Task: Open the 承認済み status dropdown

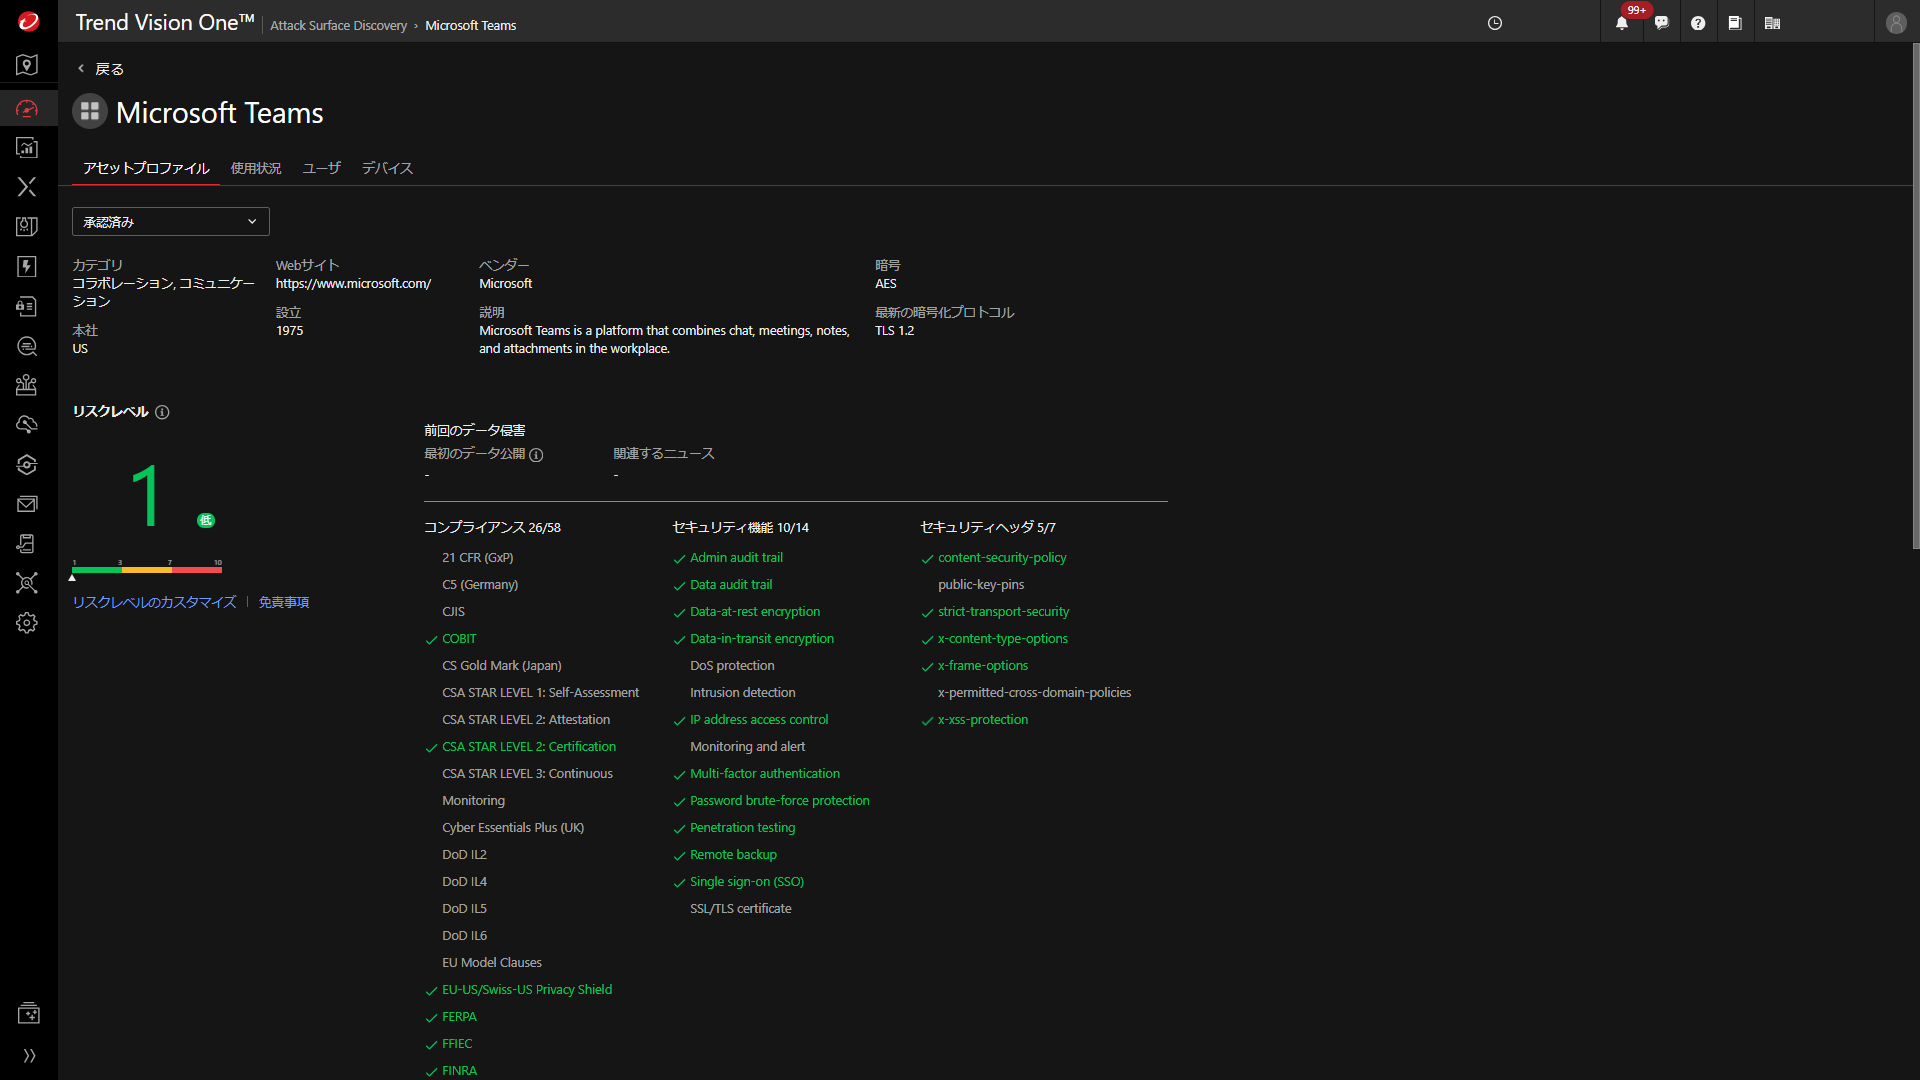Action: [x=171, y=222]
